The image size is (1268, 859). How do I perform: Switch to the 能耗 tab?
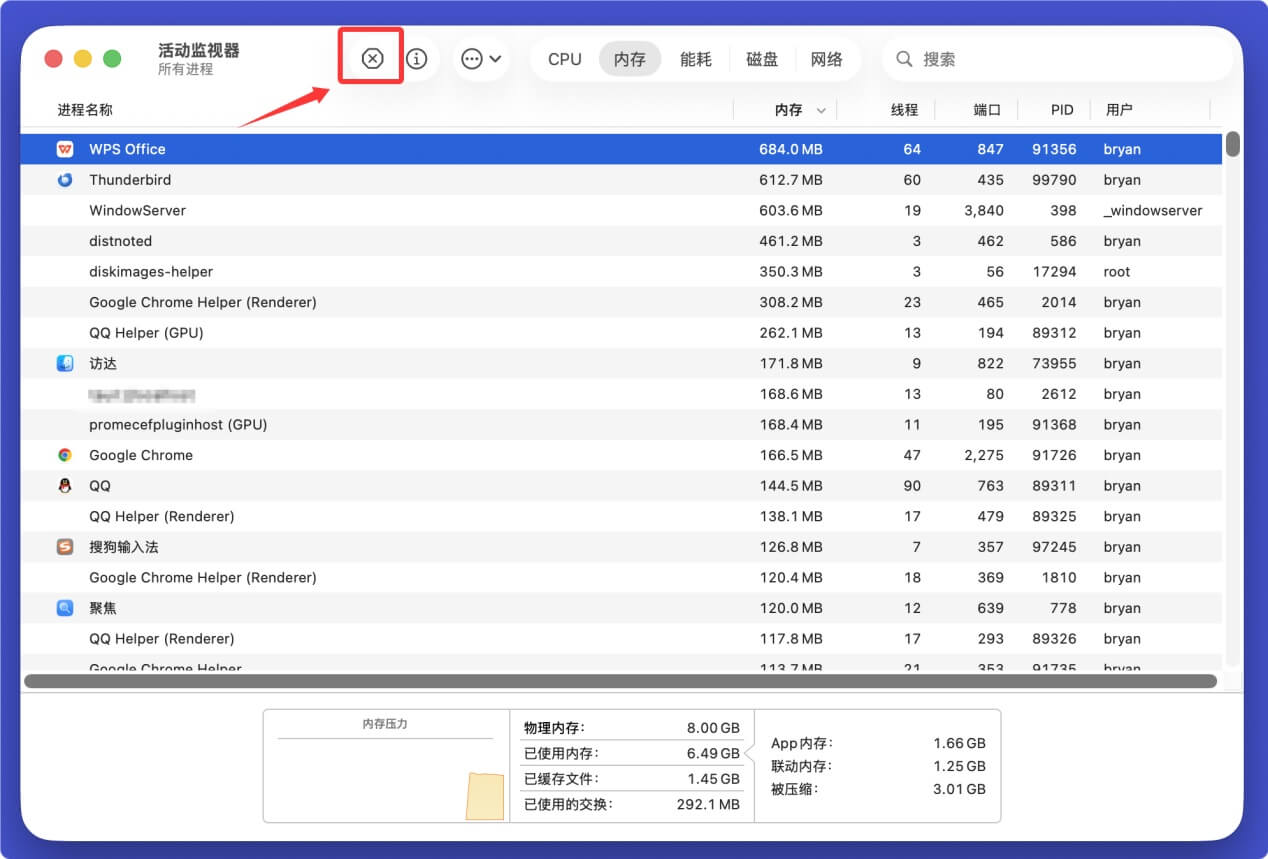pyautogui.click(x=696, y=59)
